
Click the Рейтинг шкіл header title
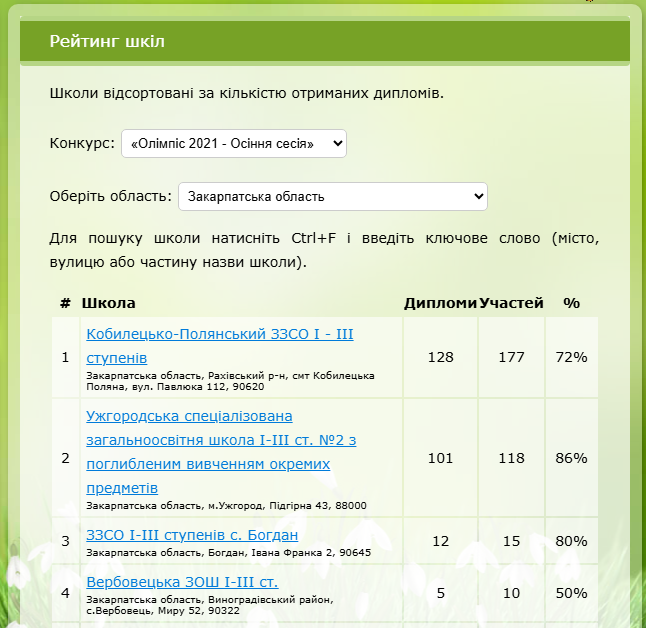(x=107, y=41)
